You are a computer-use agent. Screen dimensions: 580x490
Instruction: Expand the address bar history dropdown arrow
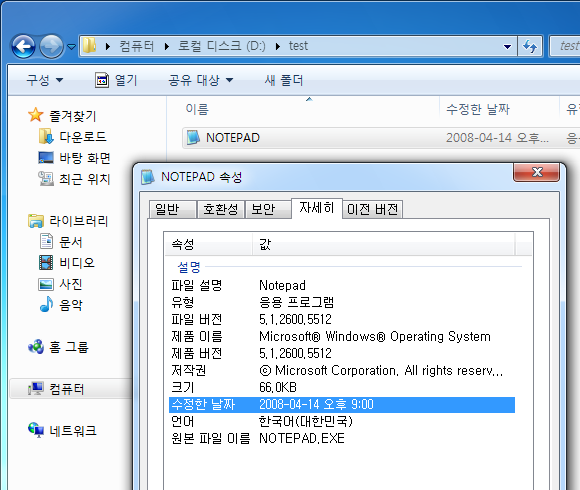[x=508, y=47]
